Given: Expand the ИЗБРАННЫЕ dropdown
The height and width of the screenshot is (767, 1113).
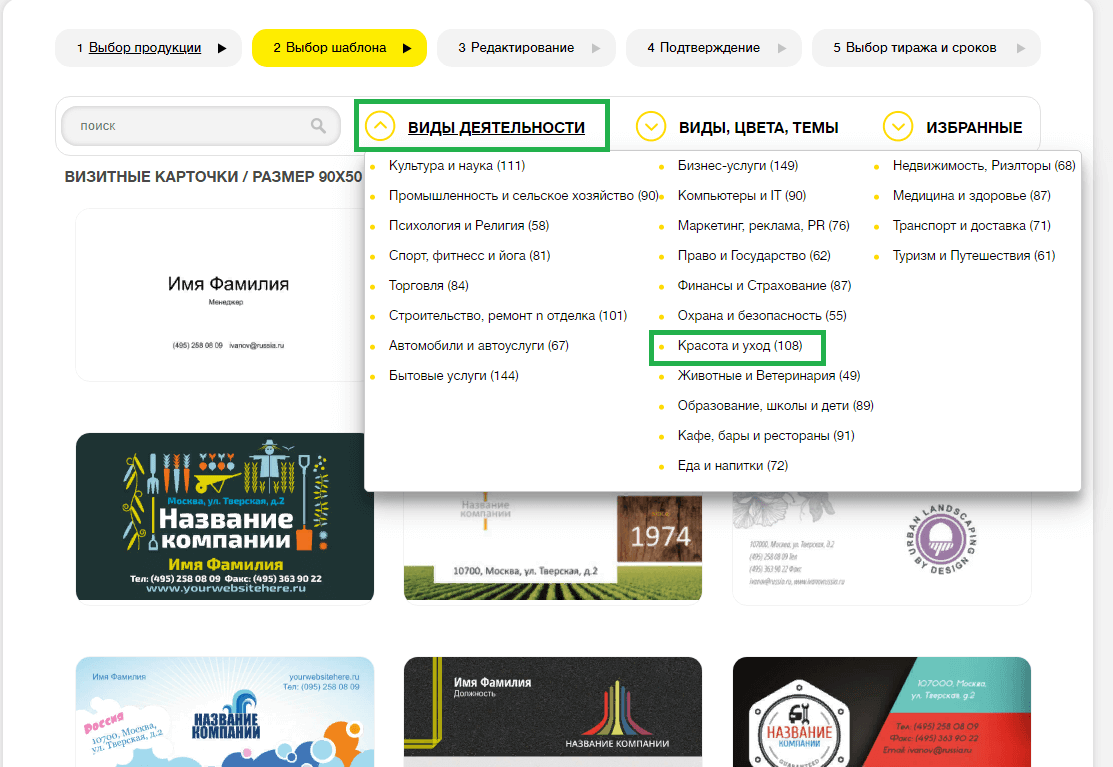Looking at the screenshot, I should (897, 127).
